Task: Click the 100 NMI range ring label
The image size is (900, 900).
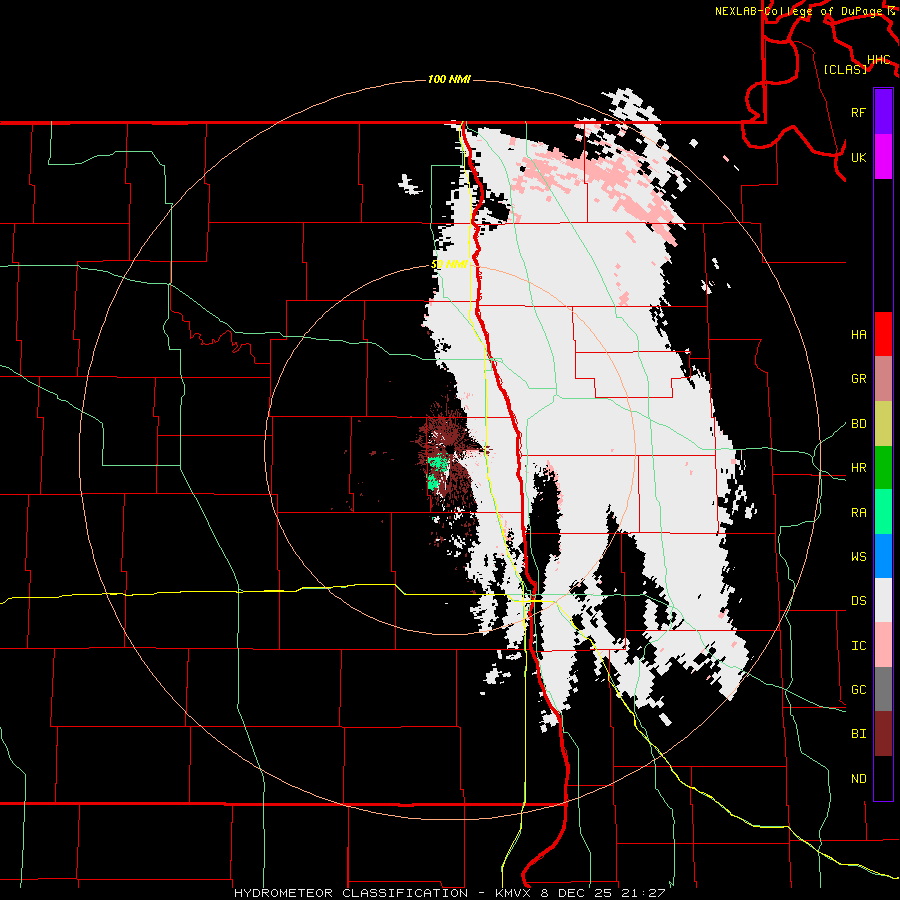Action: tap(449, 79)
